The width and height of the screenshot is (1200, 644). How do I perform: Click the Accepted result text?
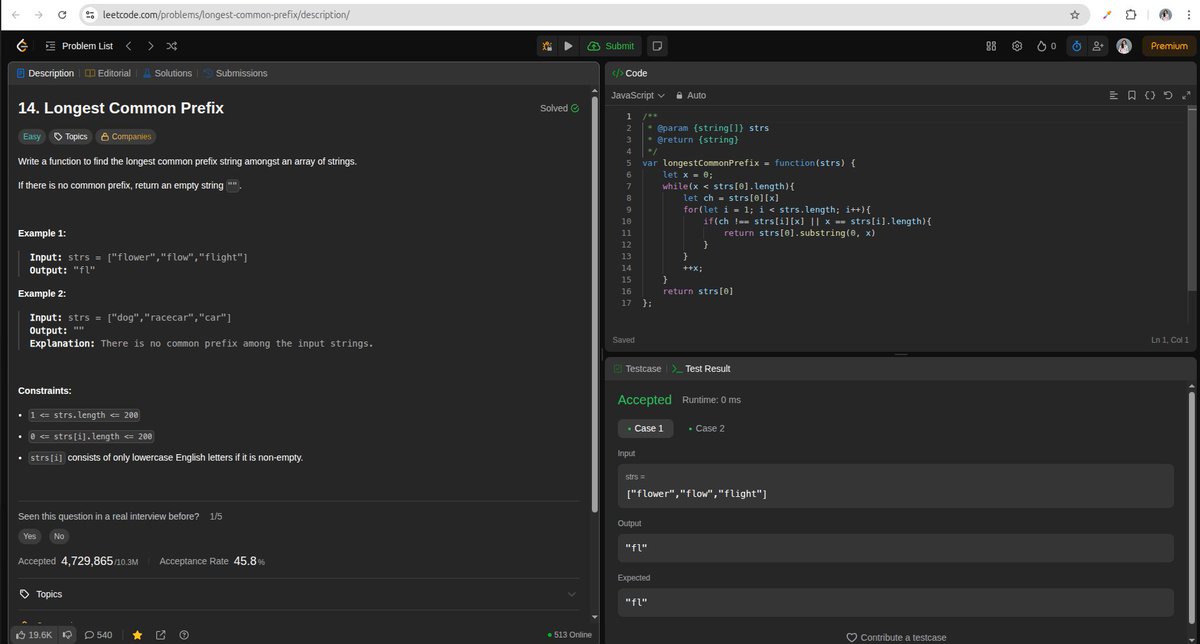point(644,400)
